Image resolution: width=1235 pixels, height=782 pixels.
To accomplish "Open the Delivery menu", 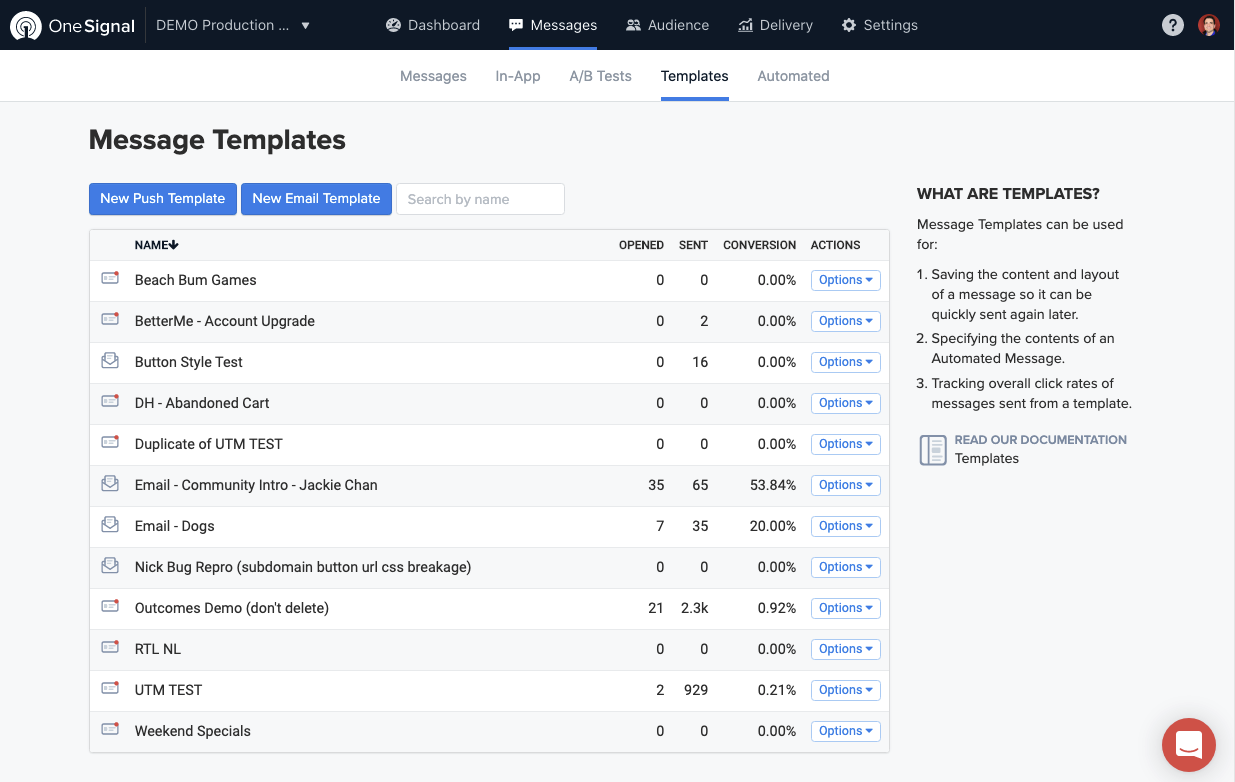I will point(775,25).
